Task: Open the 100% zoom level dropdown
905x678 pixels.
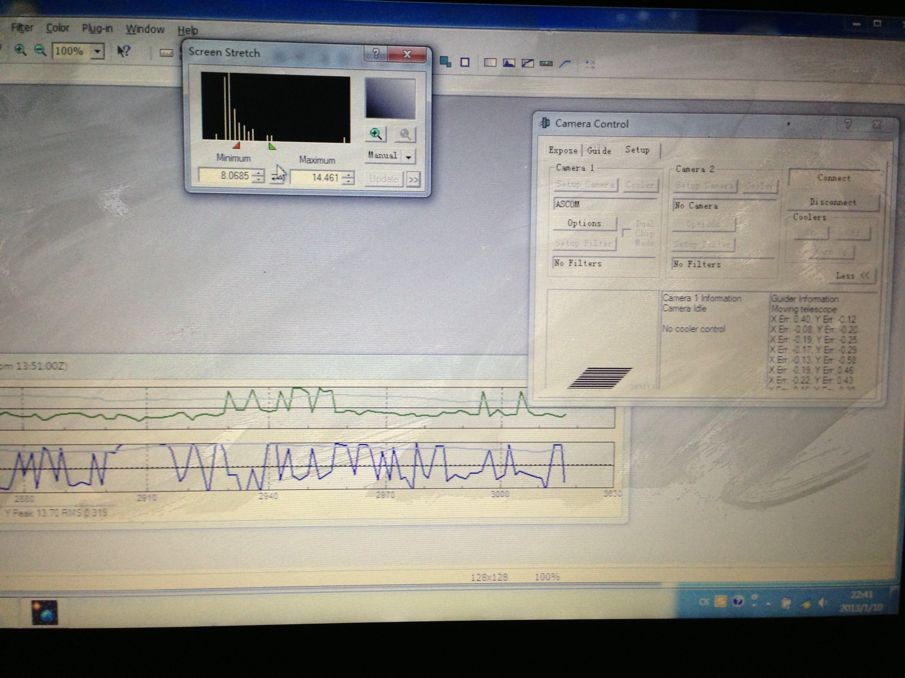Action: [97, 51]
